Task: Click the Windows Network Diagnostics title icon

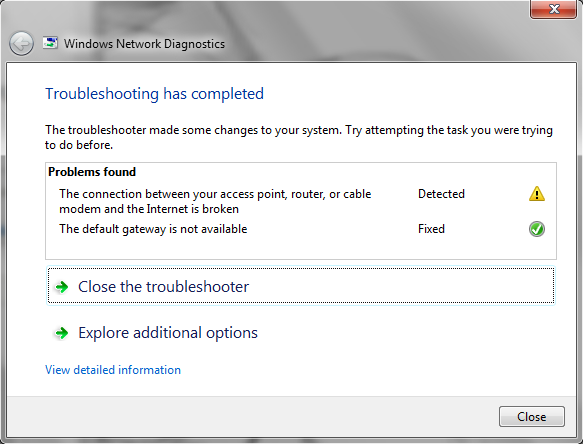Action: 50,43
